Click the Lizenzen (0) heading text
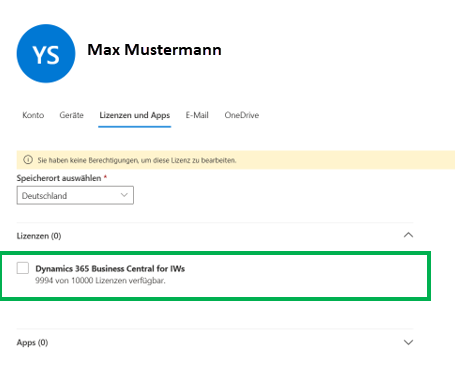 (39, 236)
